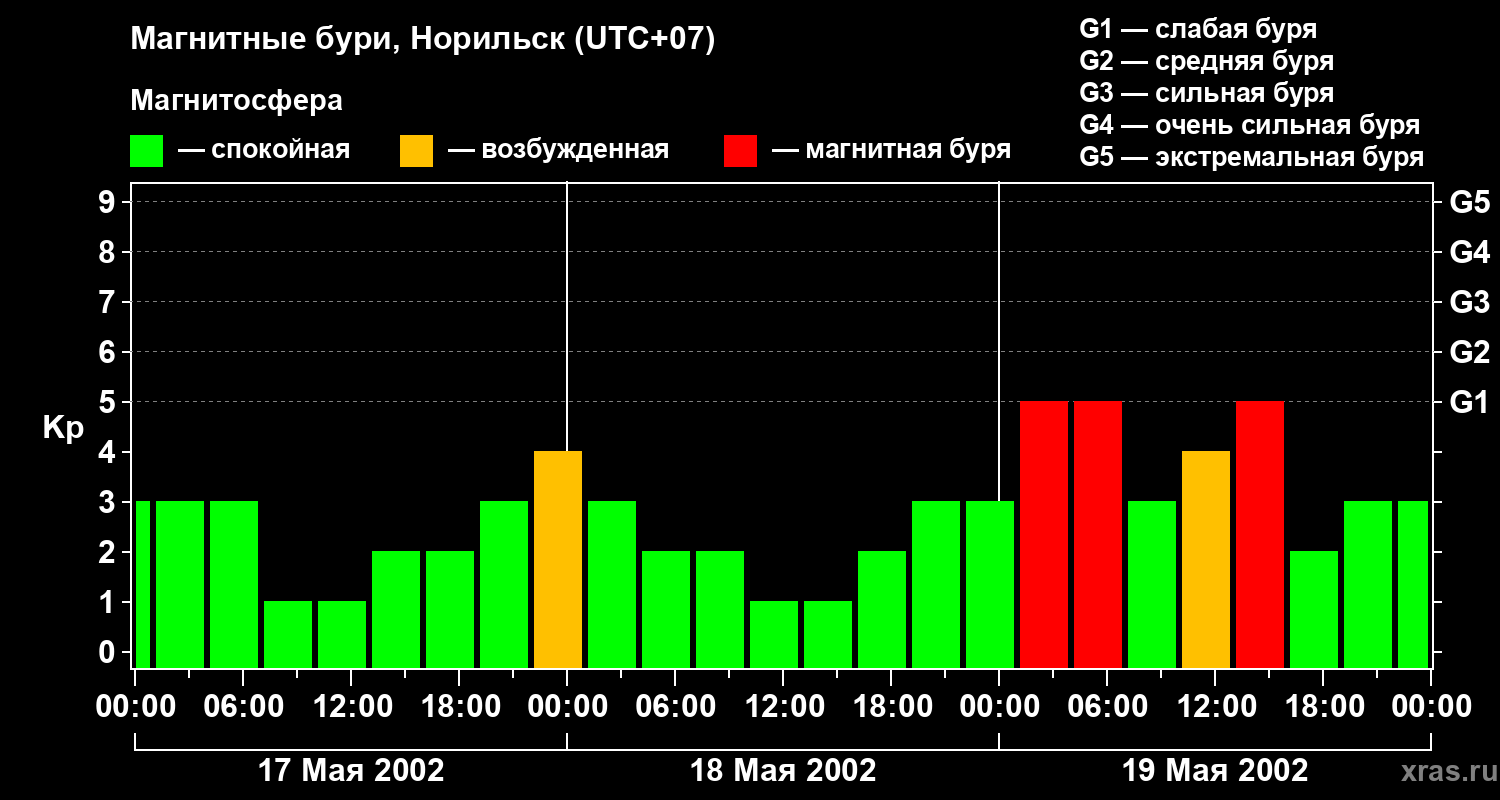Screen dimensions: 1500x800
Task: Click the orange 'возбужденная' legend swatch
Action: [x=416, y=150]
